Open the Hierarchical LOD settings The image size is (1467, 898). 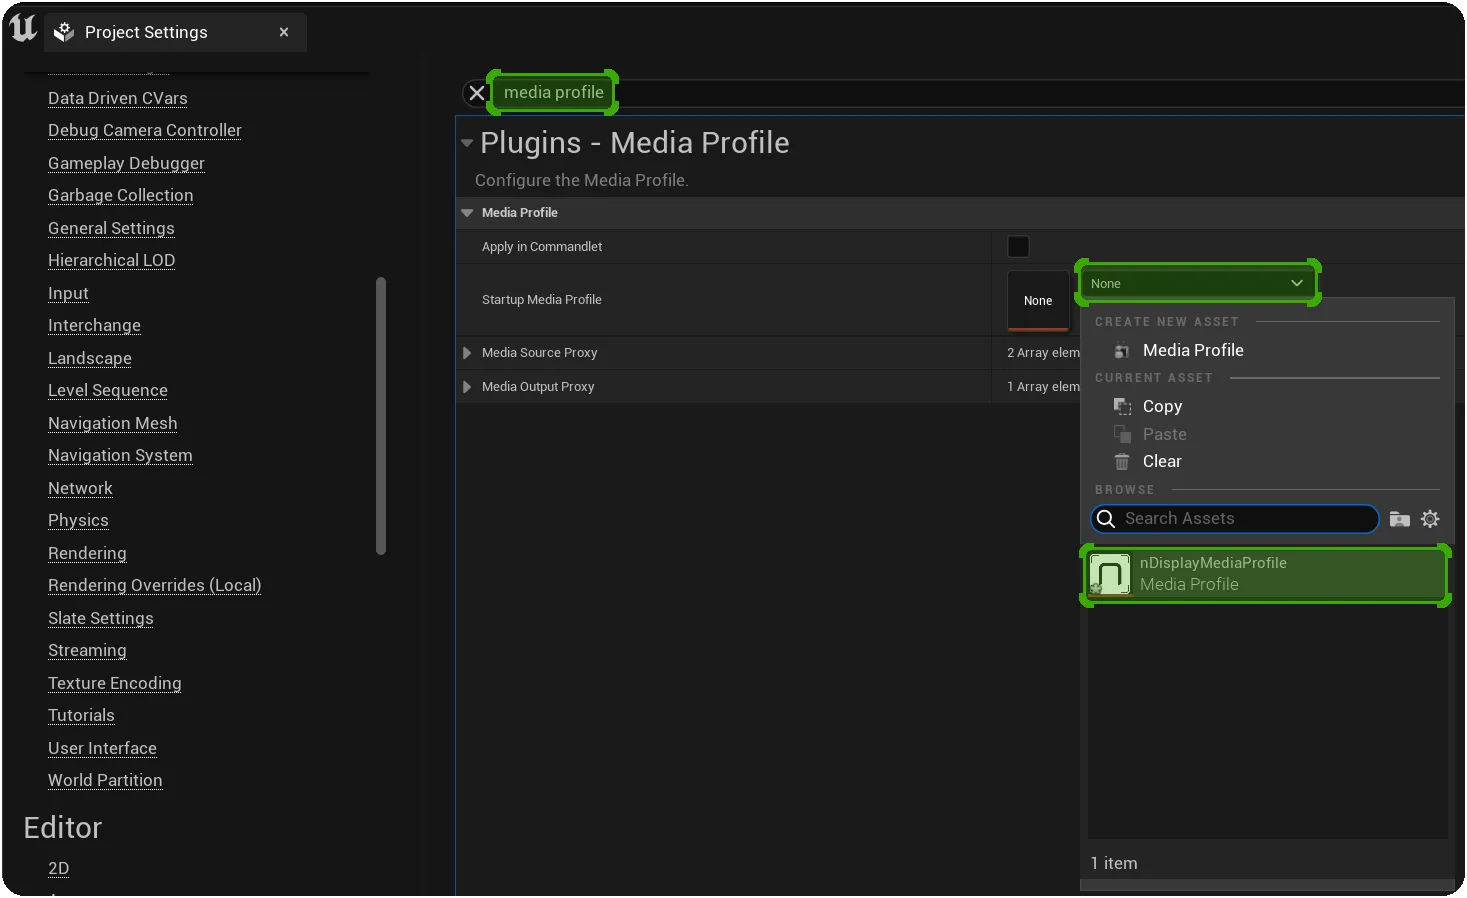coord(112,260)
